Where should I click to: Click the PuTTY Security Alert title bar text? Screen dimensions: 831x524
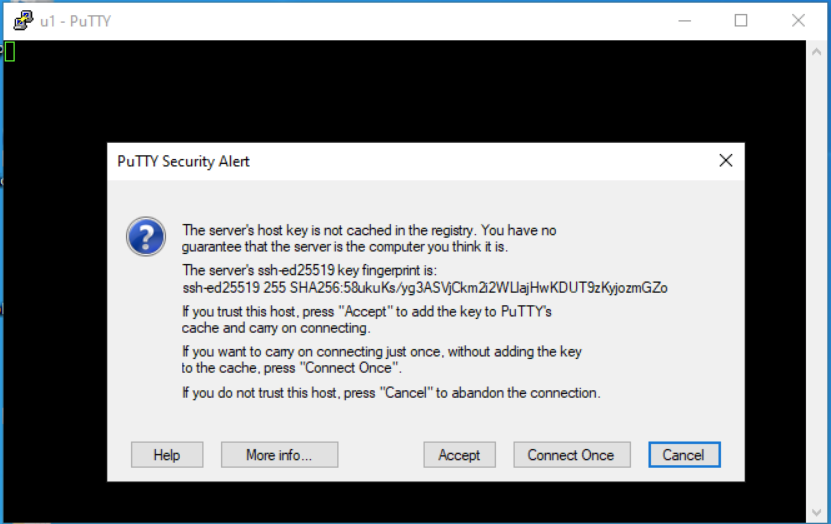coord(184,161)
